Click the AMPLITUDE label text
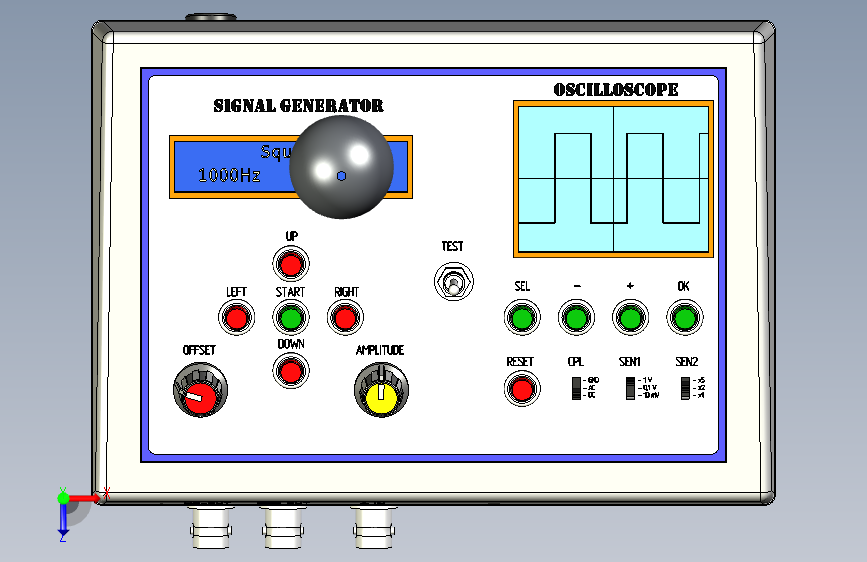 [x=380, y=350]
